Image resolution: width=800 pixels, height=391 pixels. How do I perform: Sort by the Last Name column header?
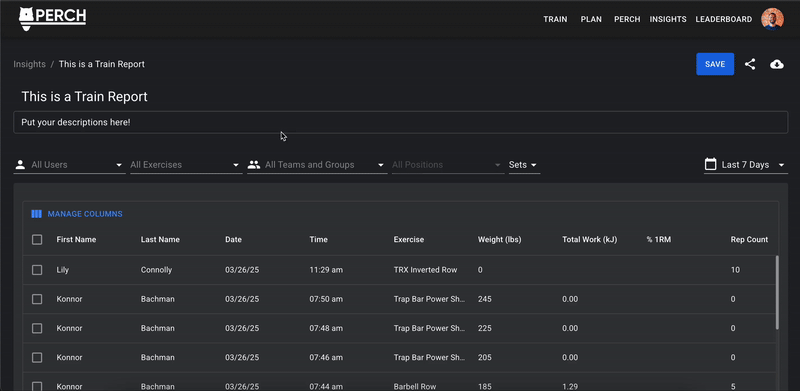160,239
